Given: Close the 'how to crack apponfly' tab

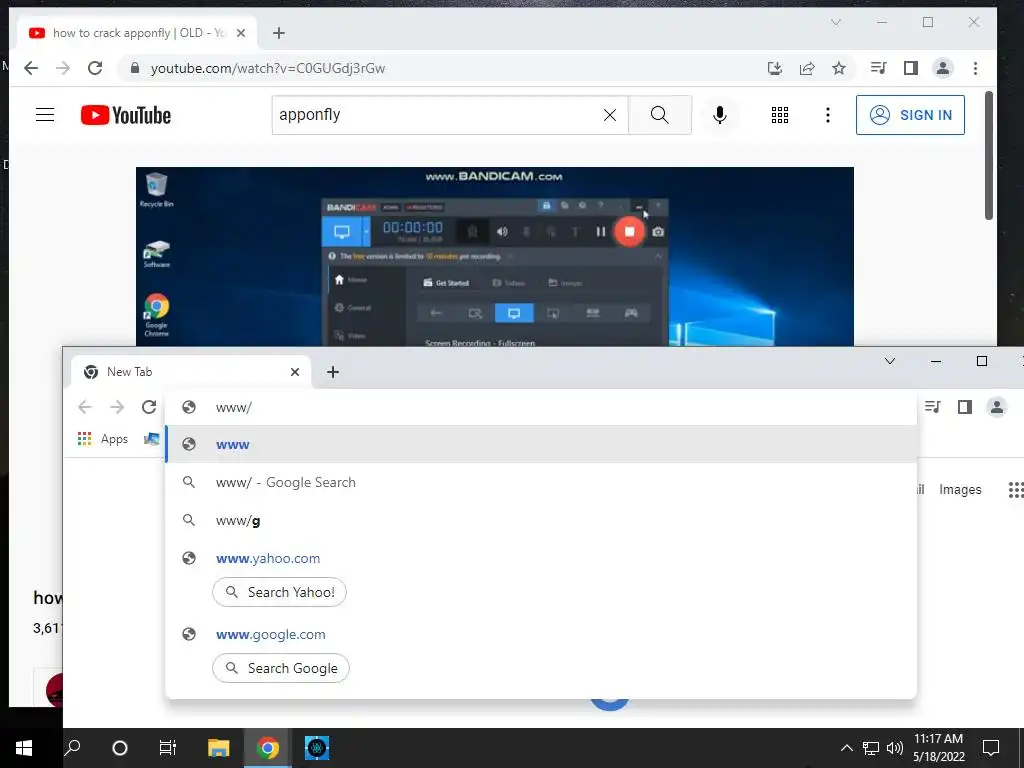Looking at the screenshot, I should (241, 33).
